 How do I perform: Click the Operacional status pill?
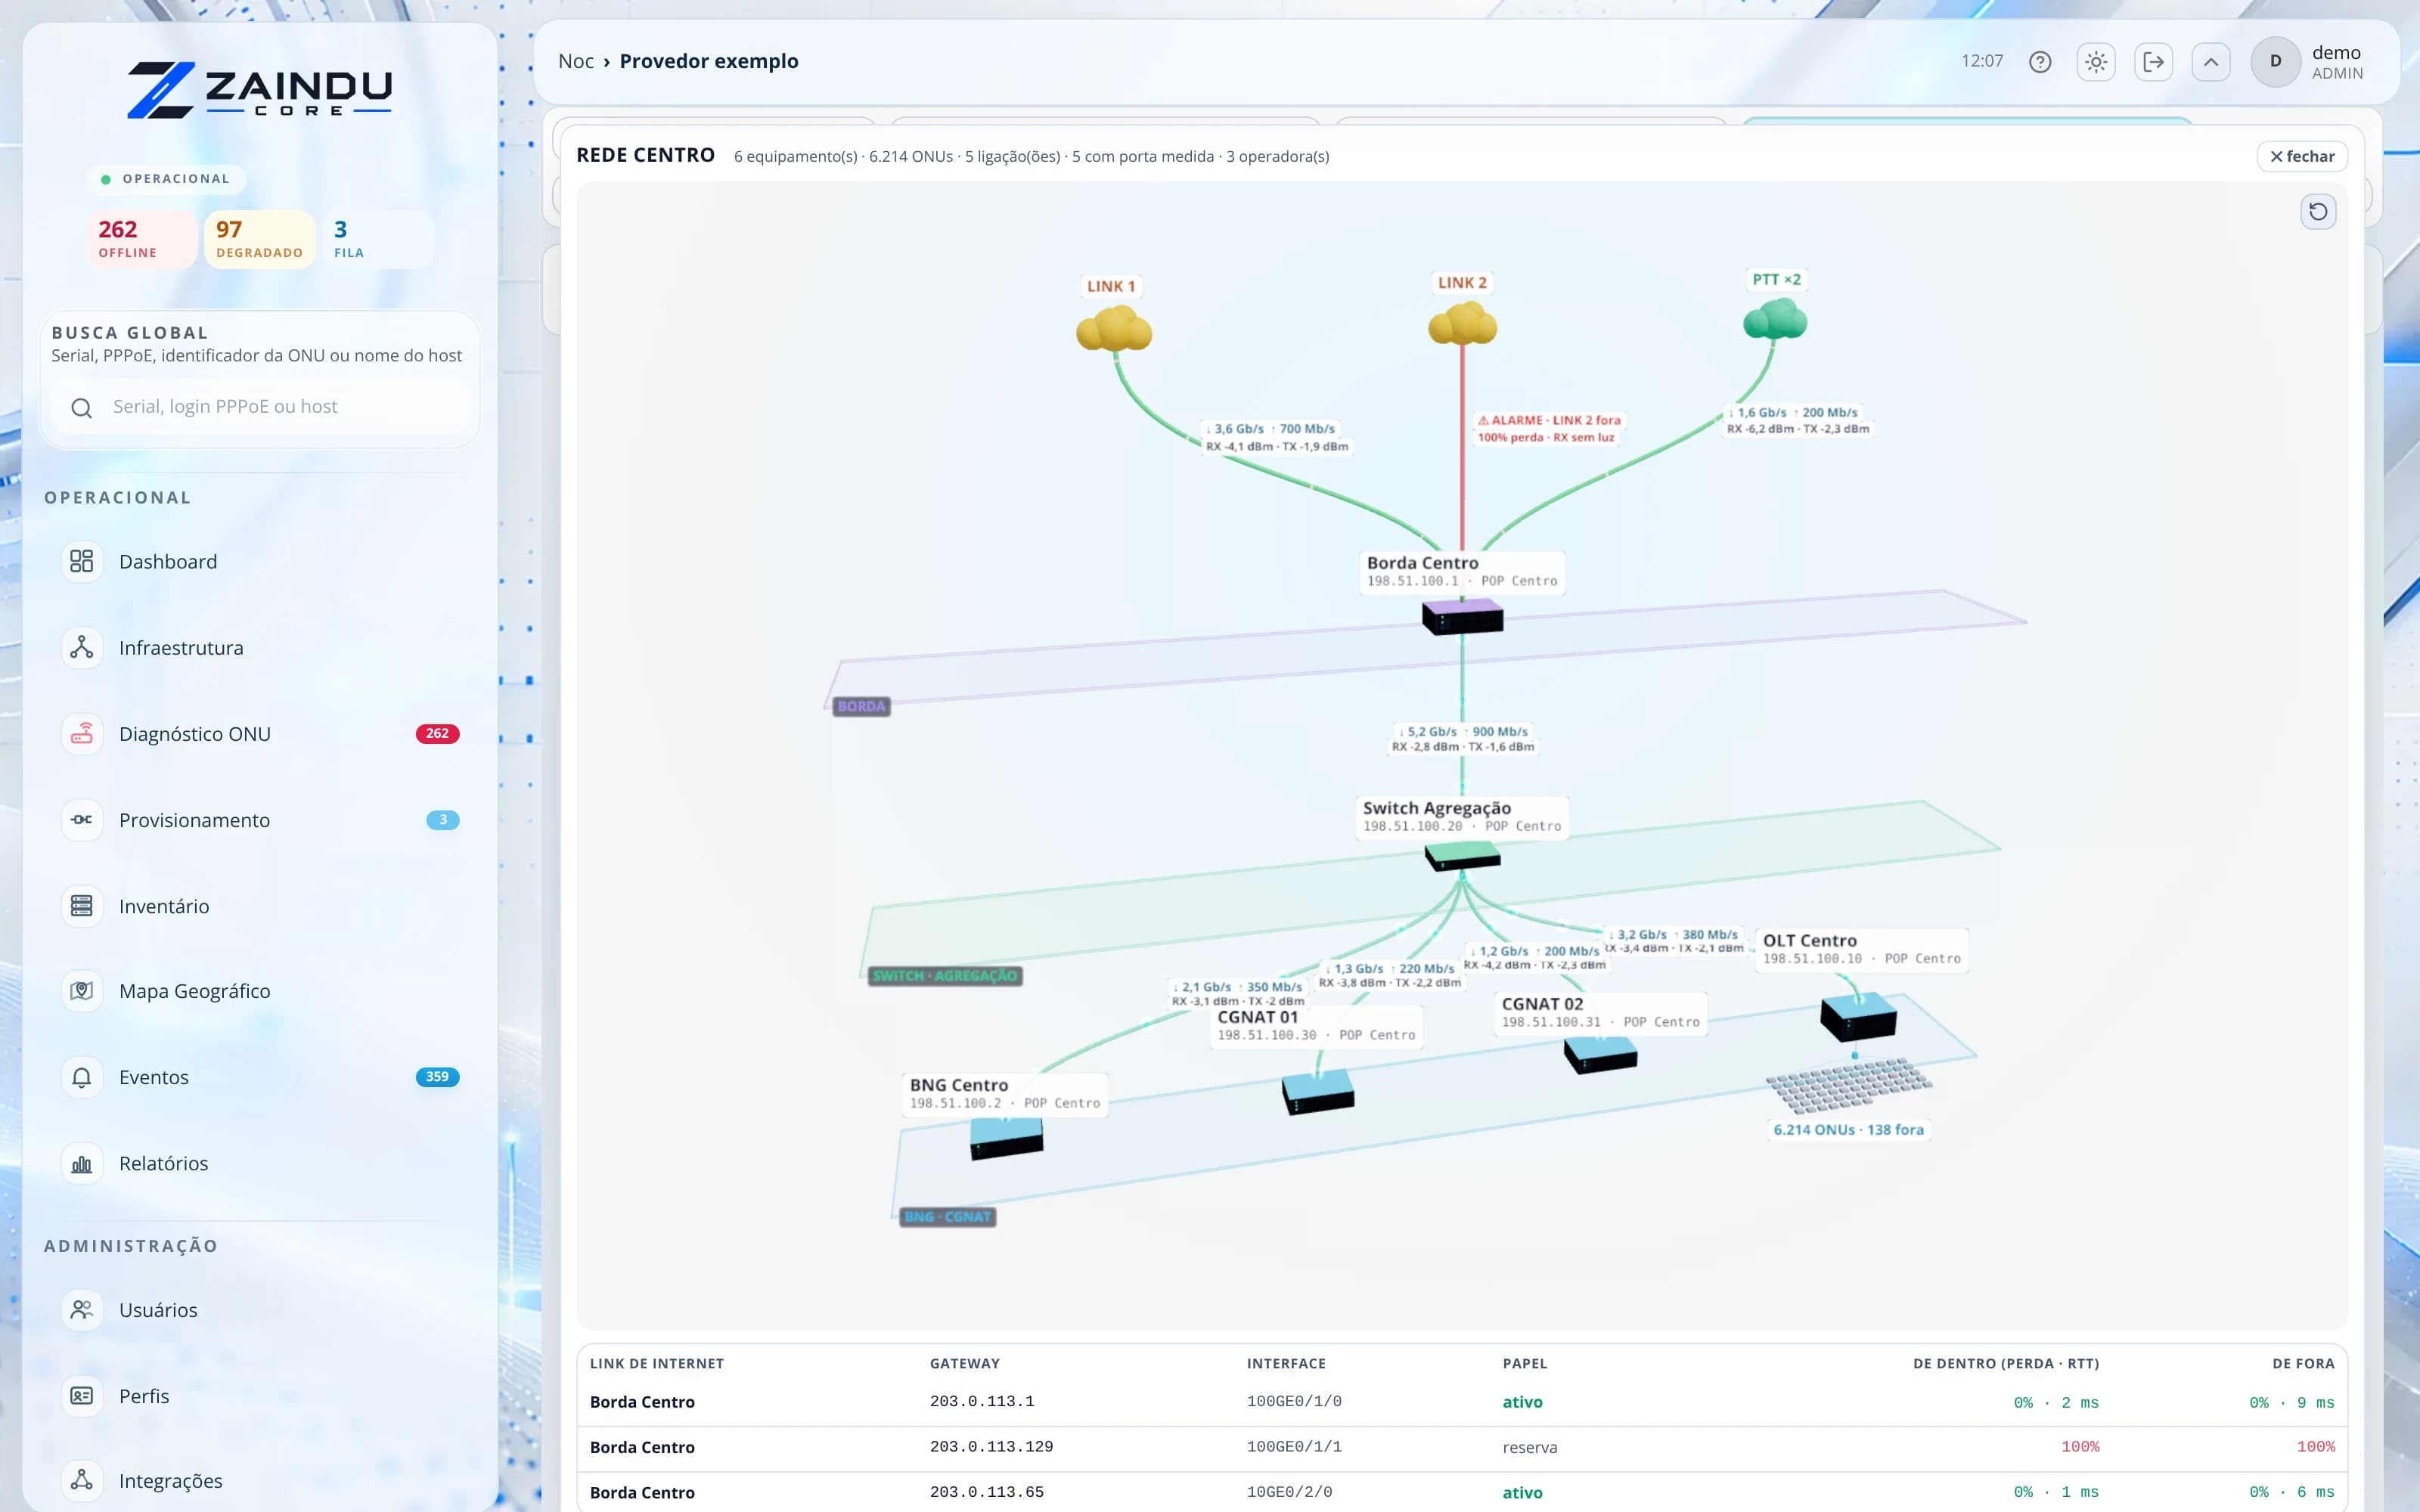[x=166, y=179]
